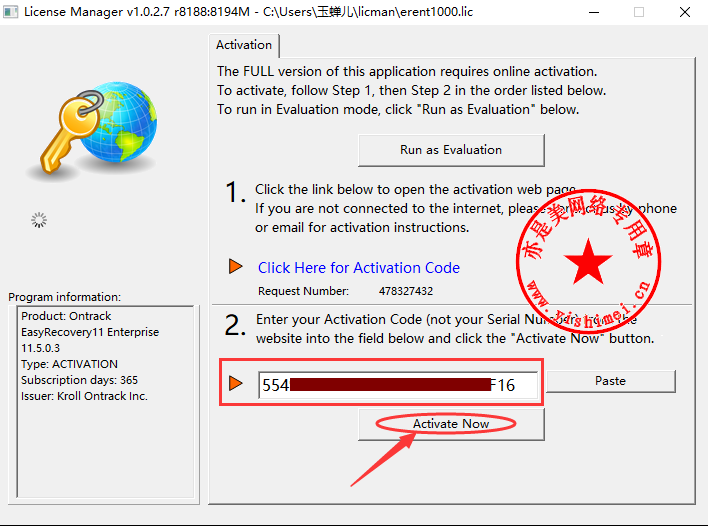The width and height of the screenshot is (708, 526).
Task: Click the License Manager title bar app icon
Action: click(x=10, y=12)
